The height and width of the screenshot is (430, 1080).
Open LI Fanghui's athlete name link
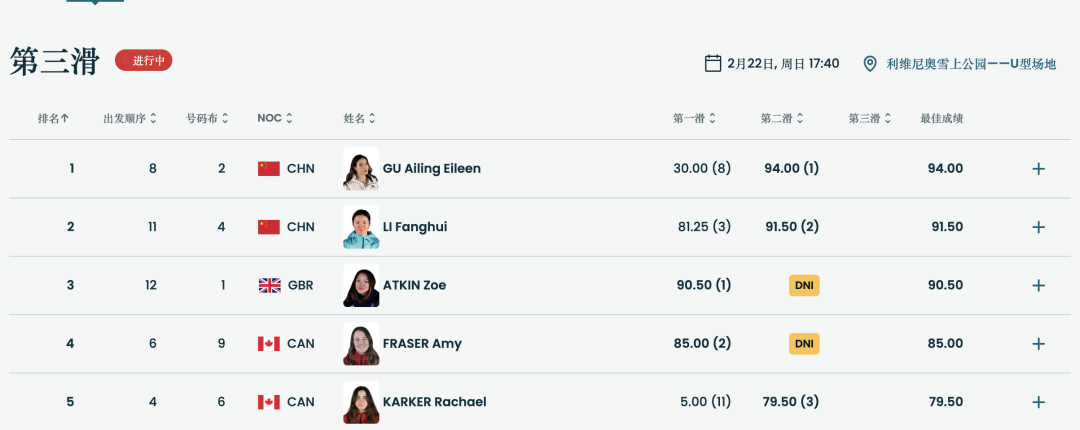point(414,227)
